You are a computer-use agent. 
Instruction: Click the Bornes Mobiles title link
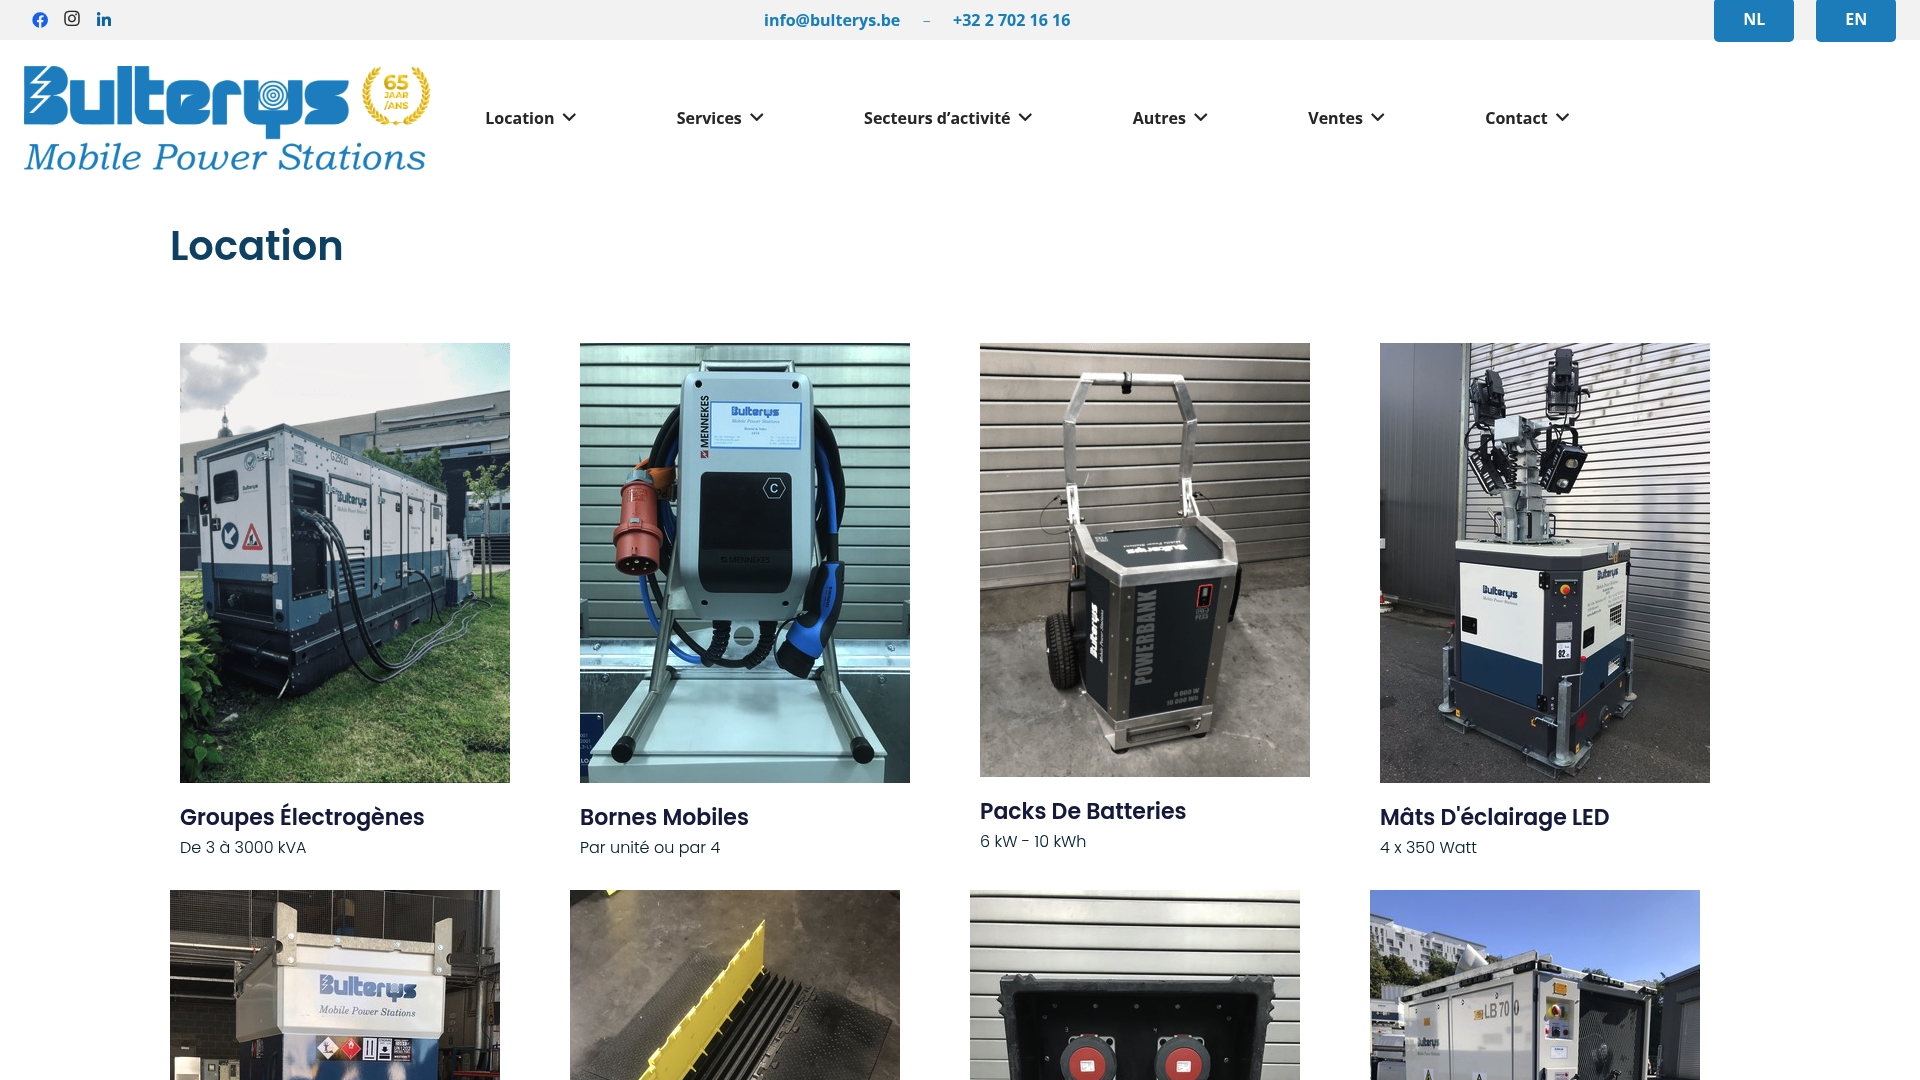coord(664,817)
